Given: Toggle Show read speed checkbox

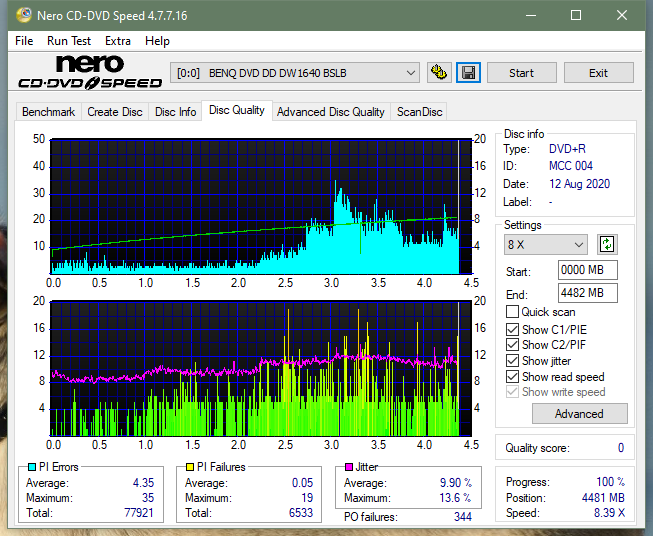Looking at the screenshot, I should 512,376.
